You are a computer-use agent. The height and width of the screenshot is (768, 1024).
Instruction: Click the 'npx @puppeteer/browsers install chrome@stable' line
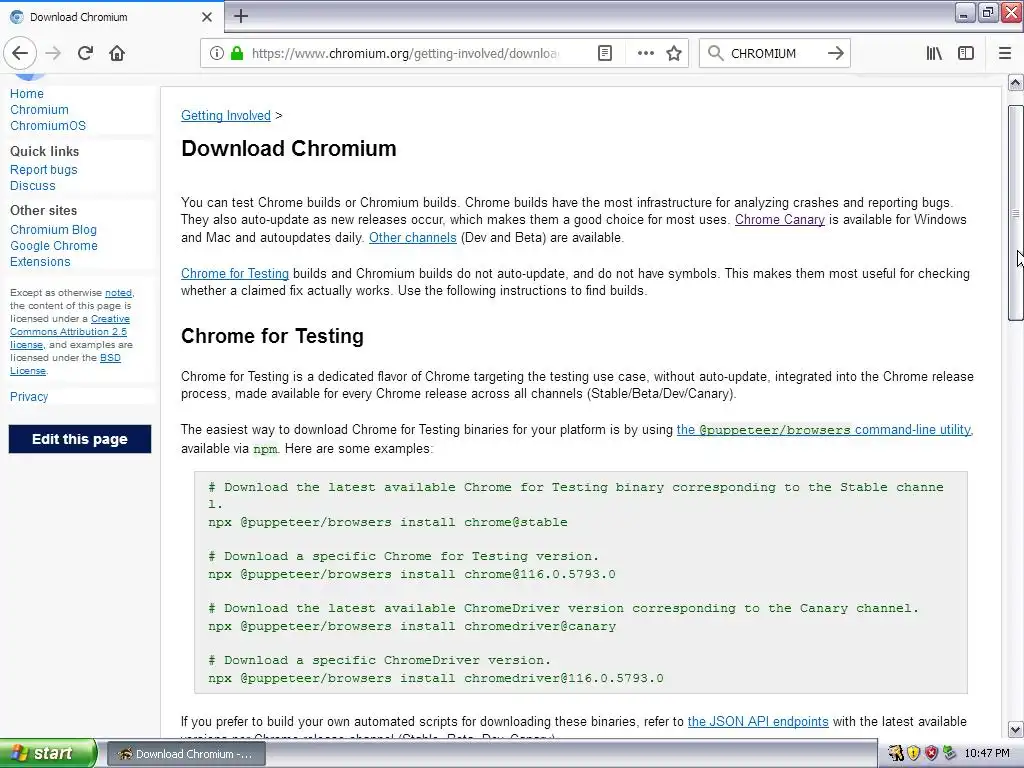pyautogui.click(x=388, y=522)
